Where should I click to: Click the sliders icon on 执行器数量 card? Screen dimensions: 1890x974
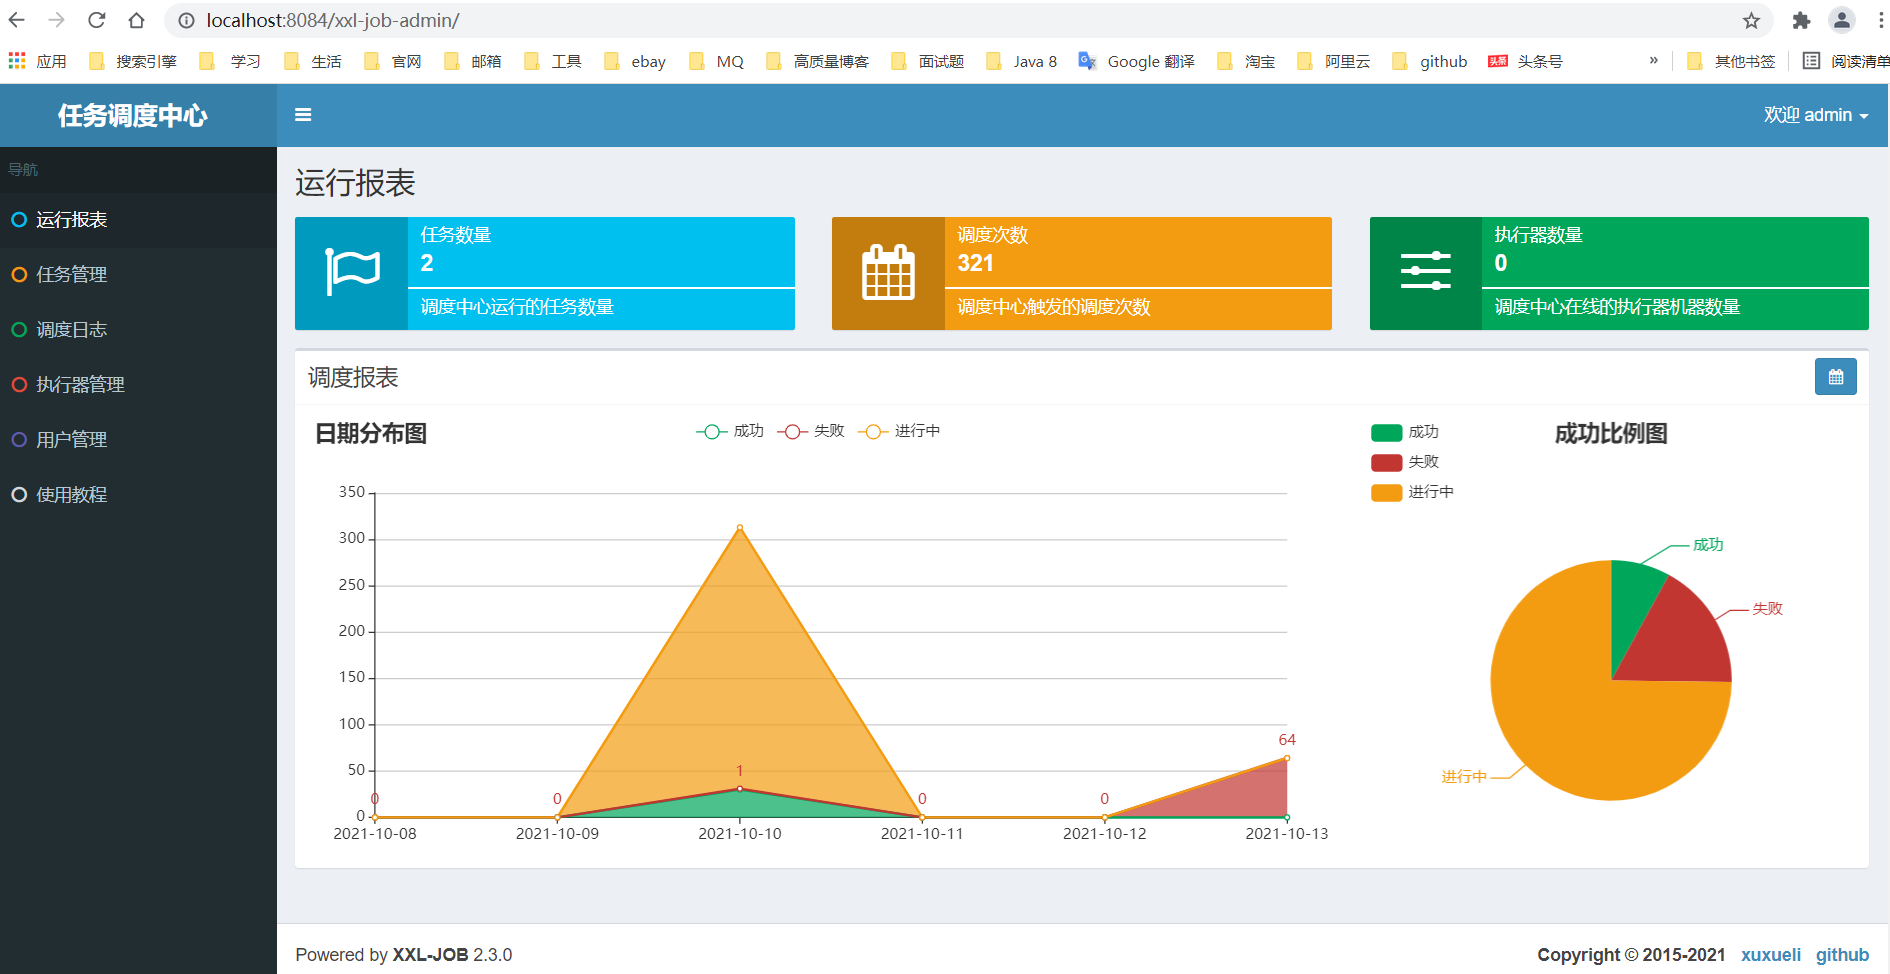[1425, 271]
